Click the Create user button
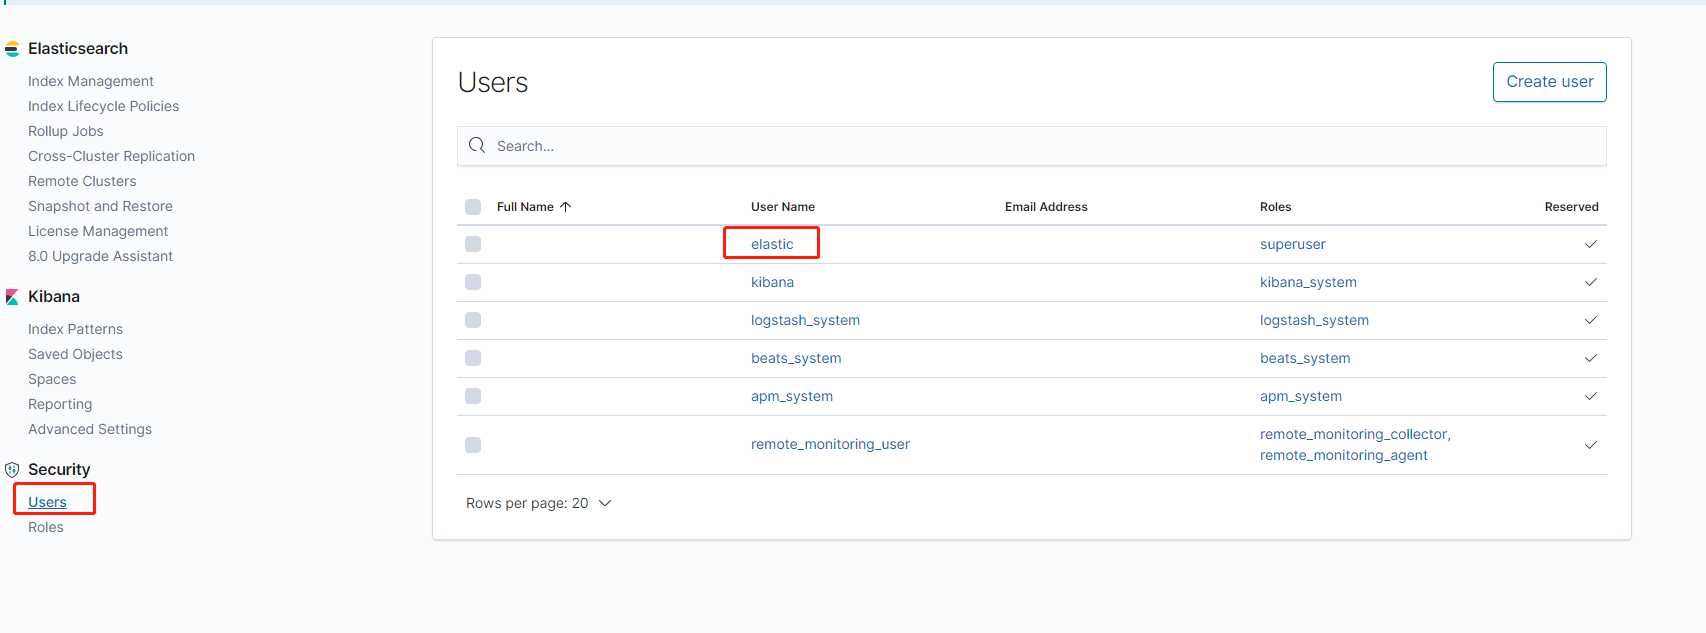The image size is (1706, 633). tap(1549, 82)
